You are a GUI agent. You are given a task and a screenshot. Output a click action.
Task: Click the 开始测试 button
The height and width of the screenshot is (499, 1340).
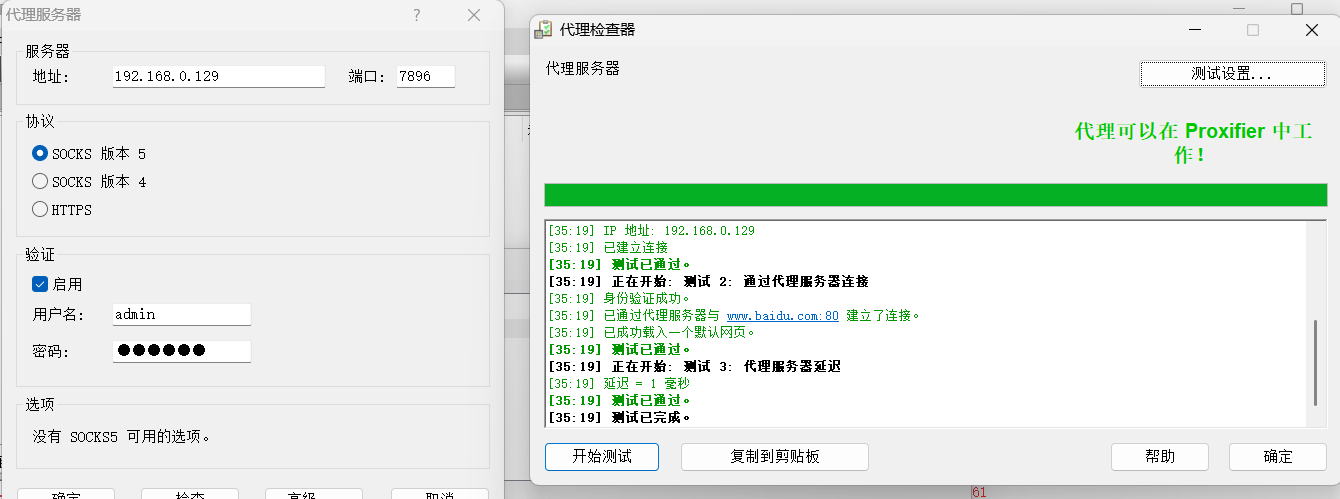pos(602,456)
